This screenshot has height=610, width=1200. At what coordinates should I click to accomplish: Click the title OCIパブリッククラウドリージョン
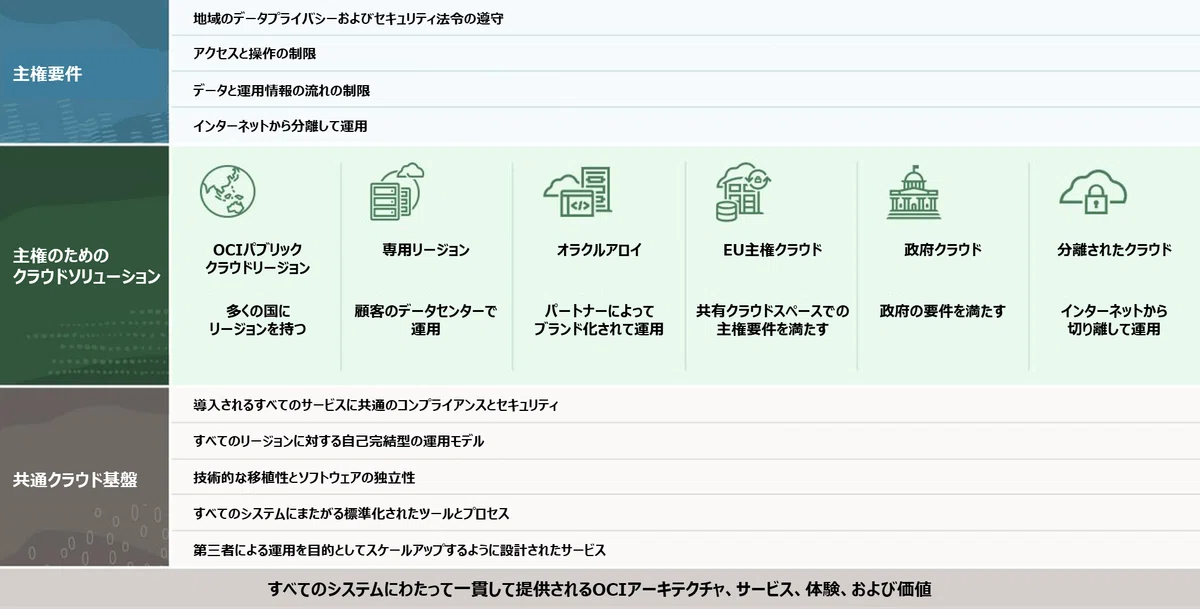[257, 259]
